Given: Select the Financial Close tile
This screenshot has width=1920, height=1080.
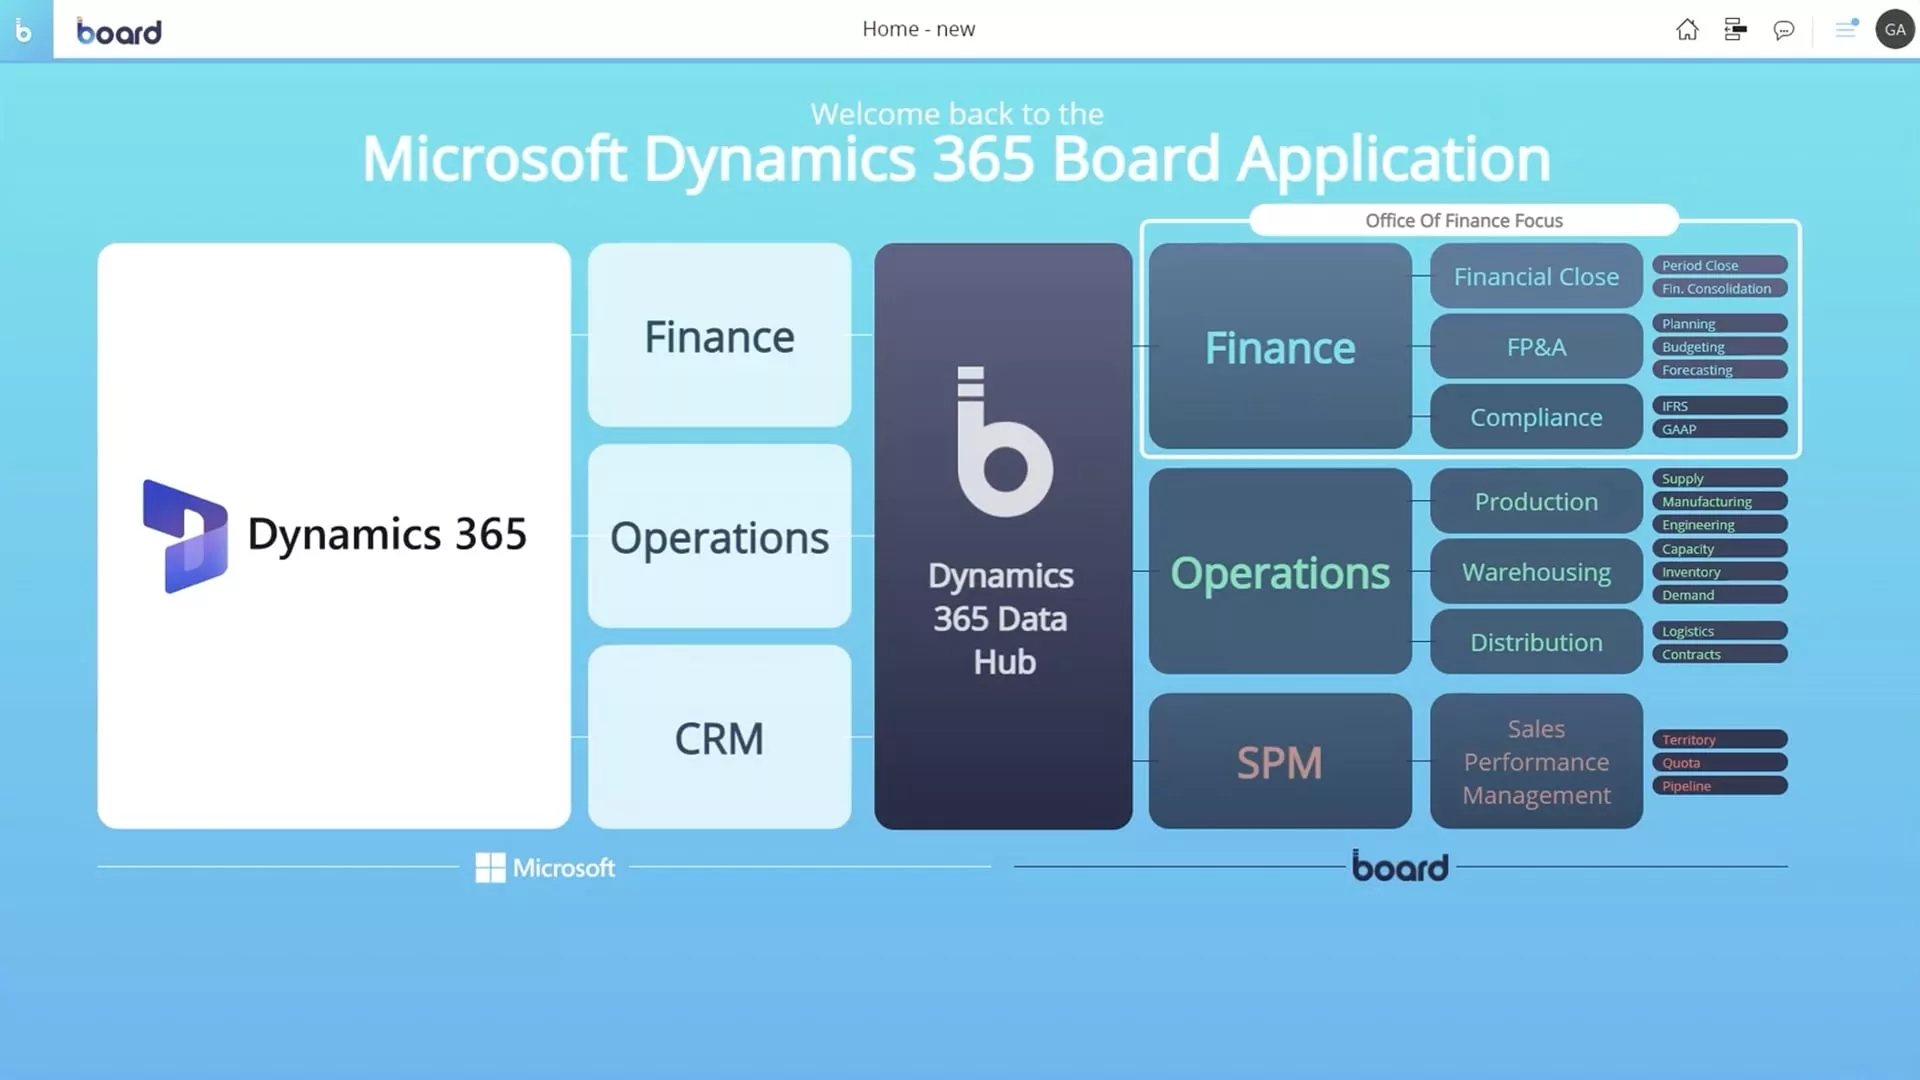Looking at the screenshot, I should [x=1536, y=276].
